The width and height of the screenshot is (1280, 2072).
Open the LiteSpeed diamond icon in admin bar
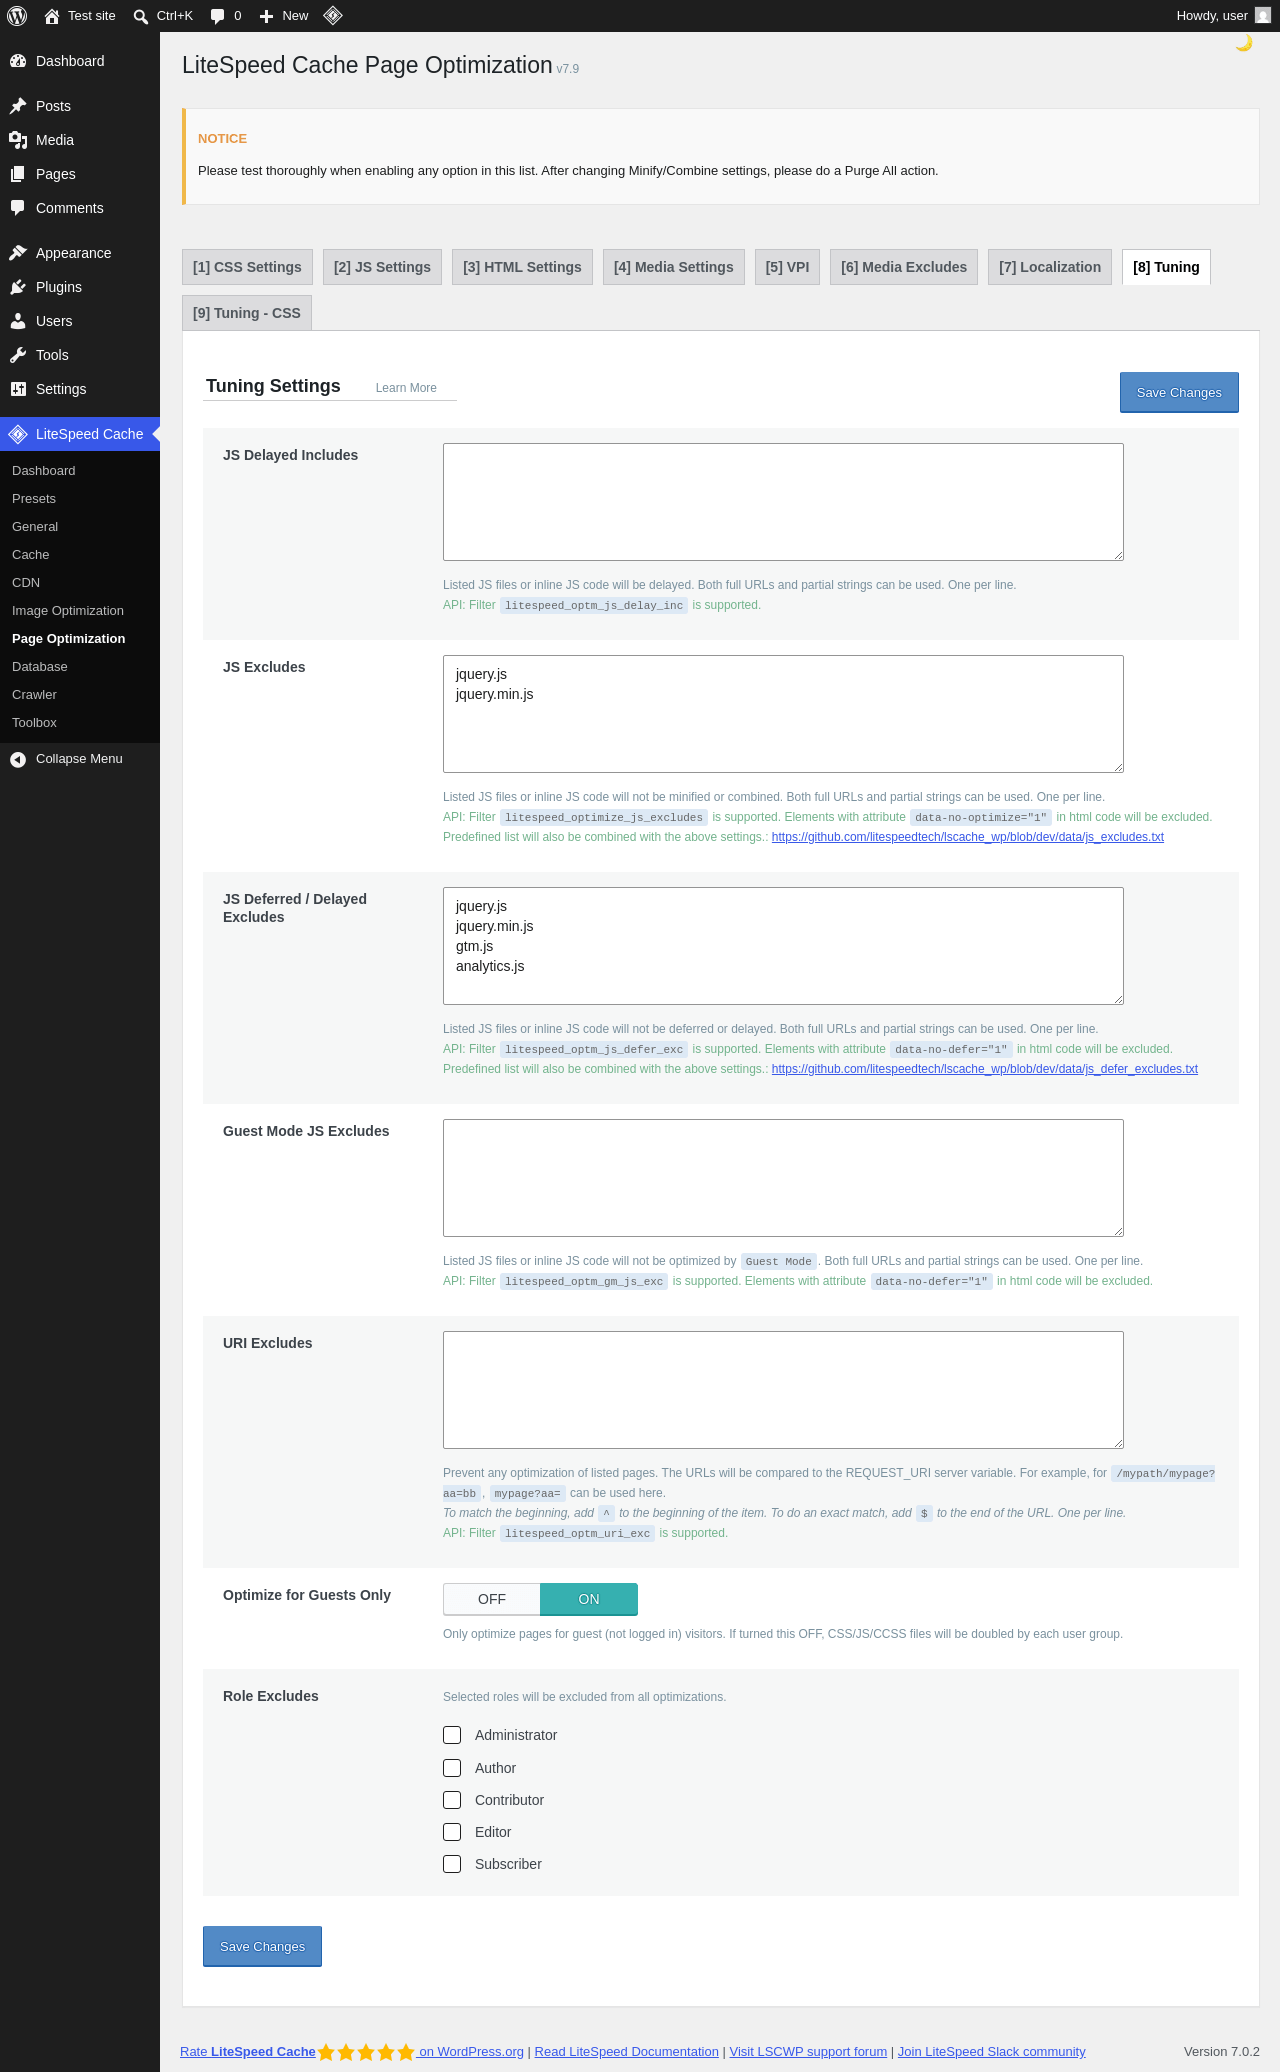coord(333,16)
